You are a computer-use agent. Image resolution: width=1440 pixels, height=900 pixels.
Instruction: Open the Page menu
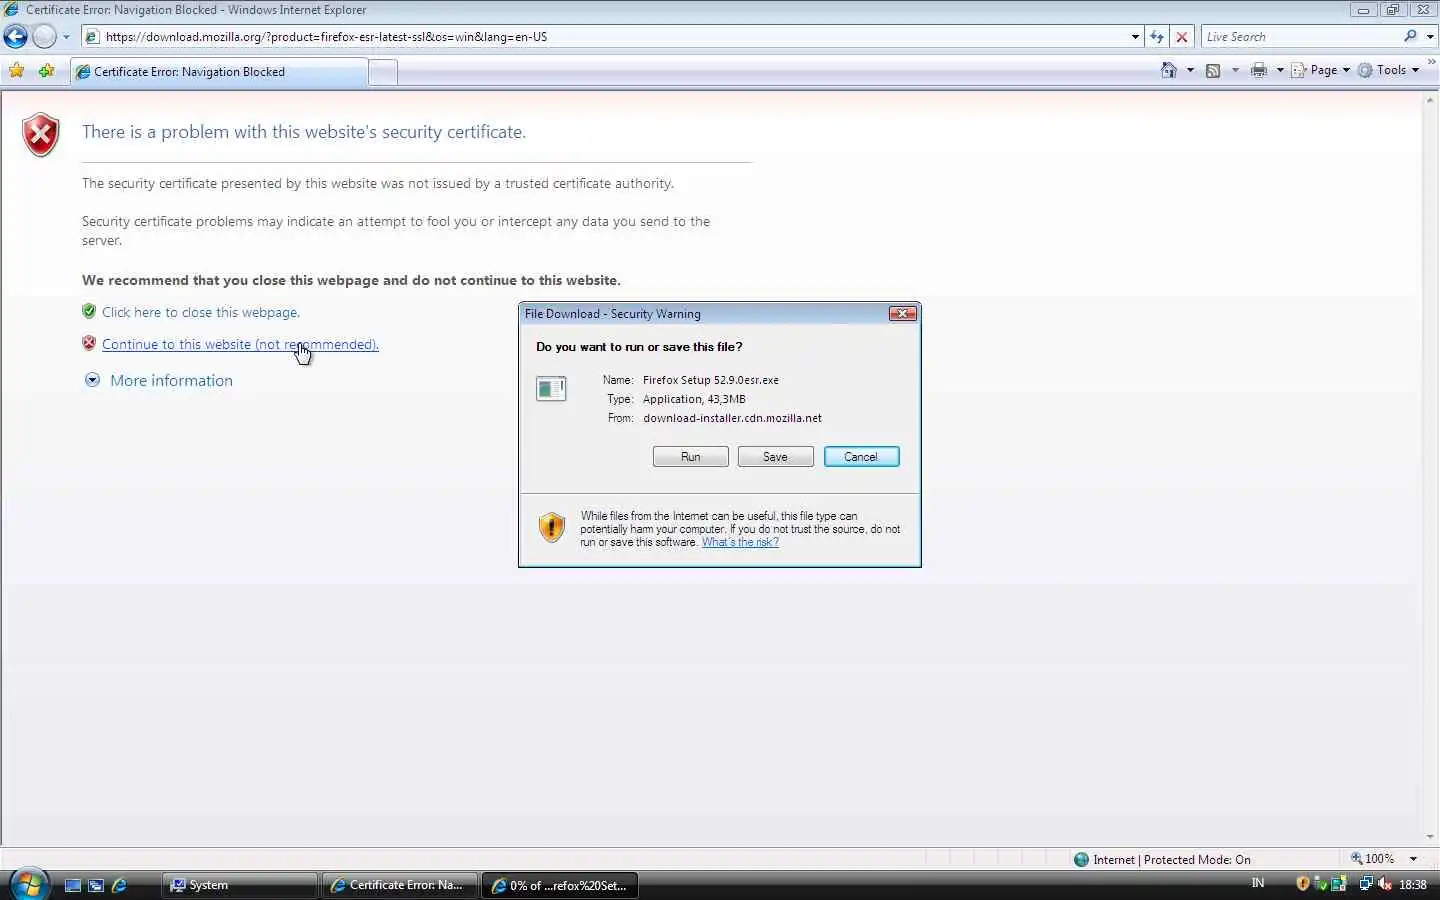point(1321,70)
